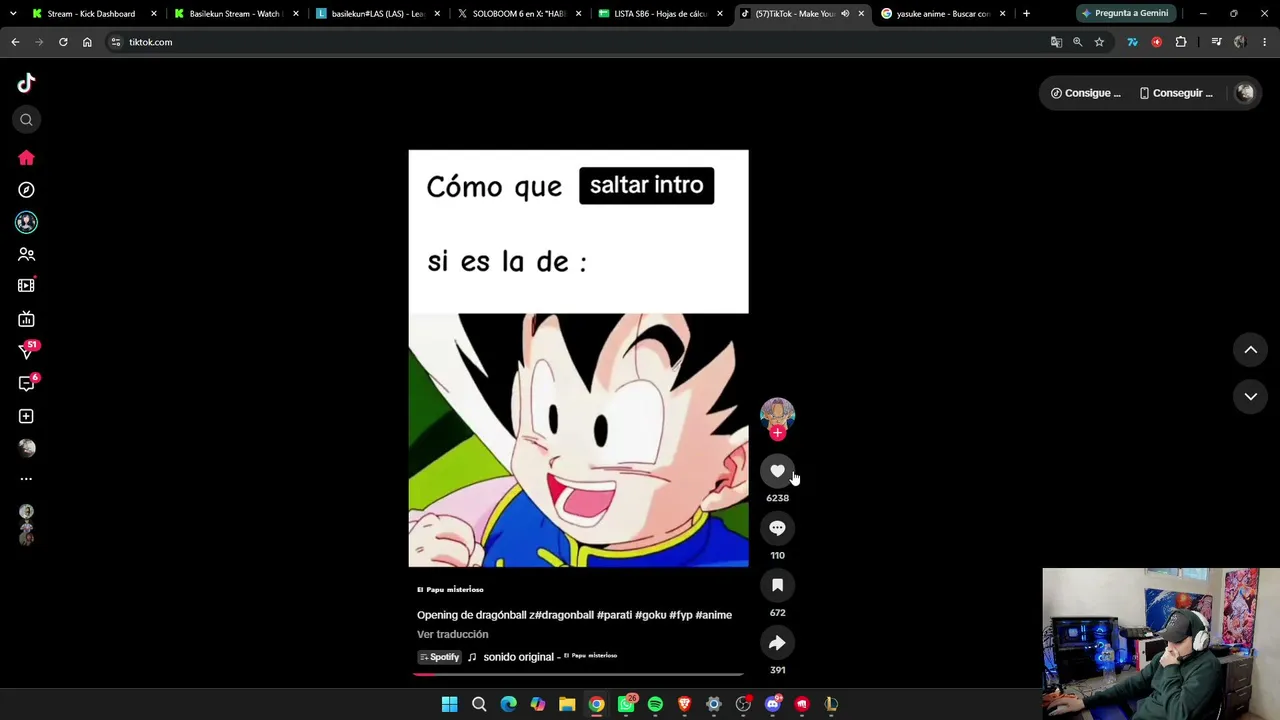Like the video with the heart icon

click(x=777, y=471)
